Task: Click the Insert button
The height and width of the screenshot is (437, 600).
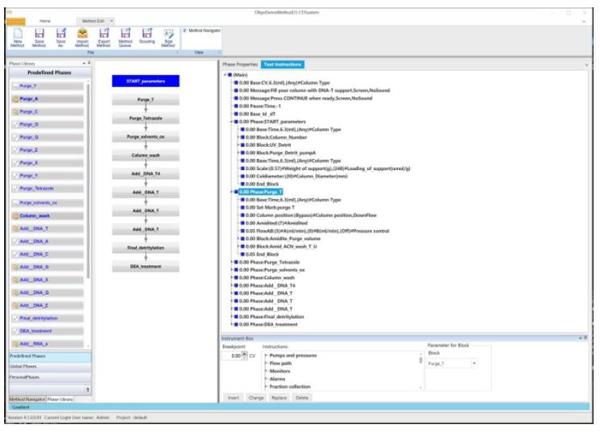Action: point(232,397)
